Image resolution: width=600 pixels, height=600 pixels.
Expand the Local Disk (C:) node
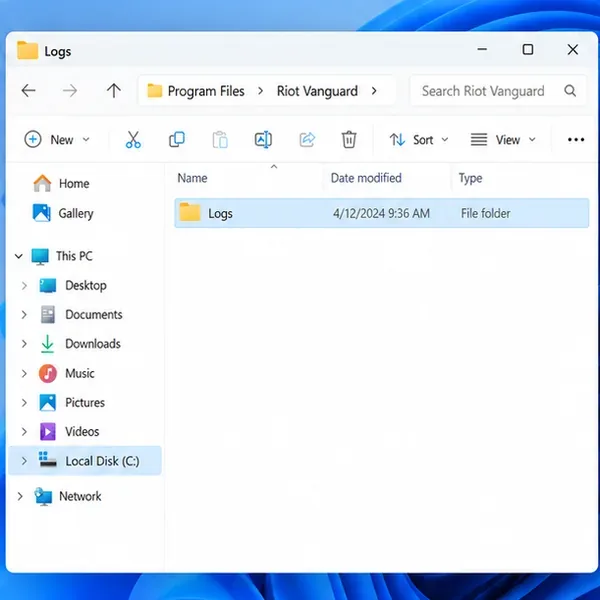click(x=24, y=461)
